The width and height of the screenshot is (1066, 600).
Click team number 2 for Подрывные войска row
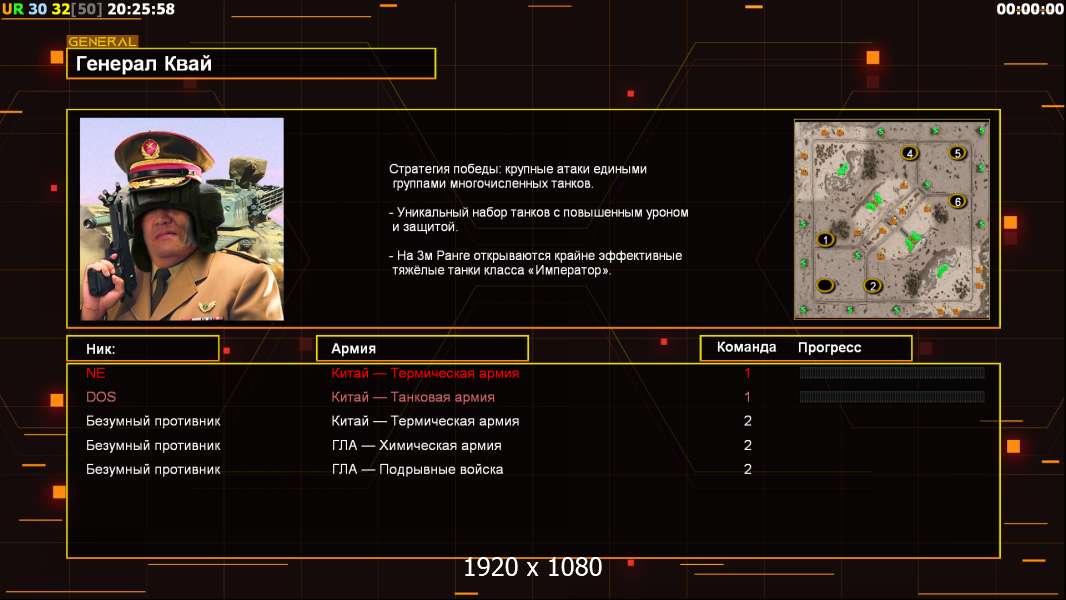[747, 470]
